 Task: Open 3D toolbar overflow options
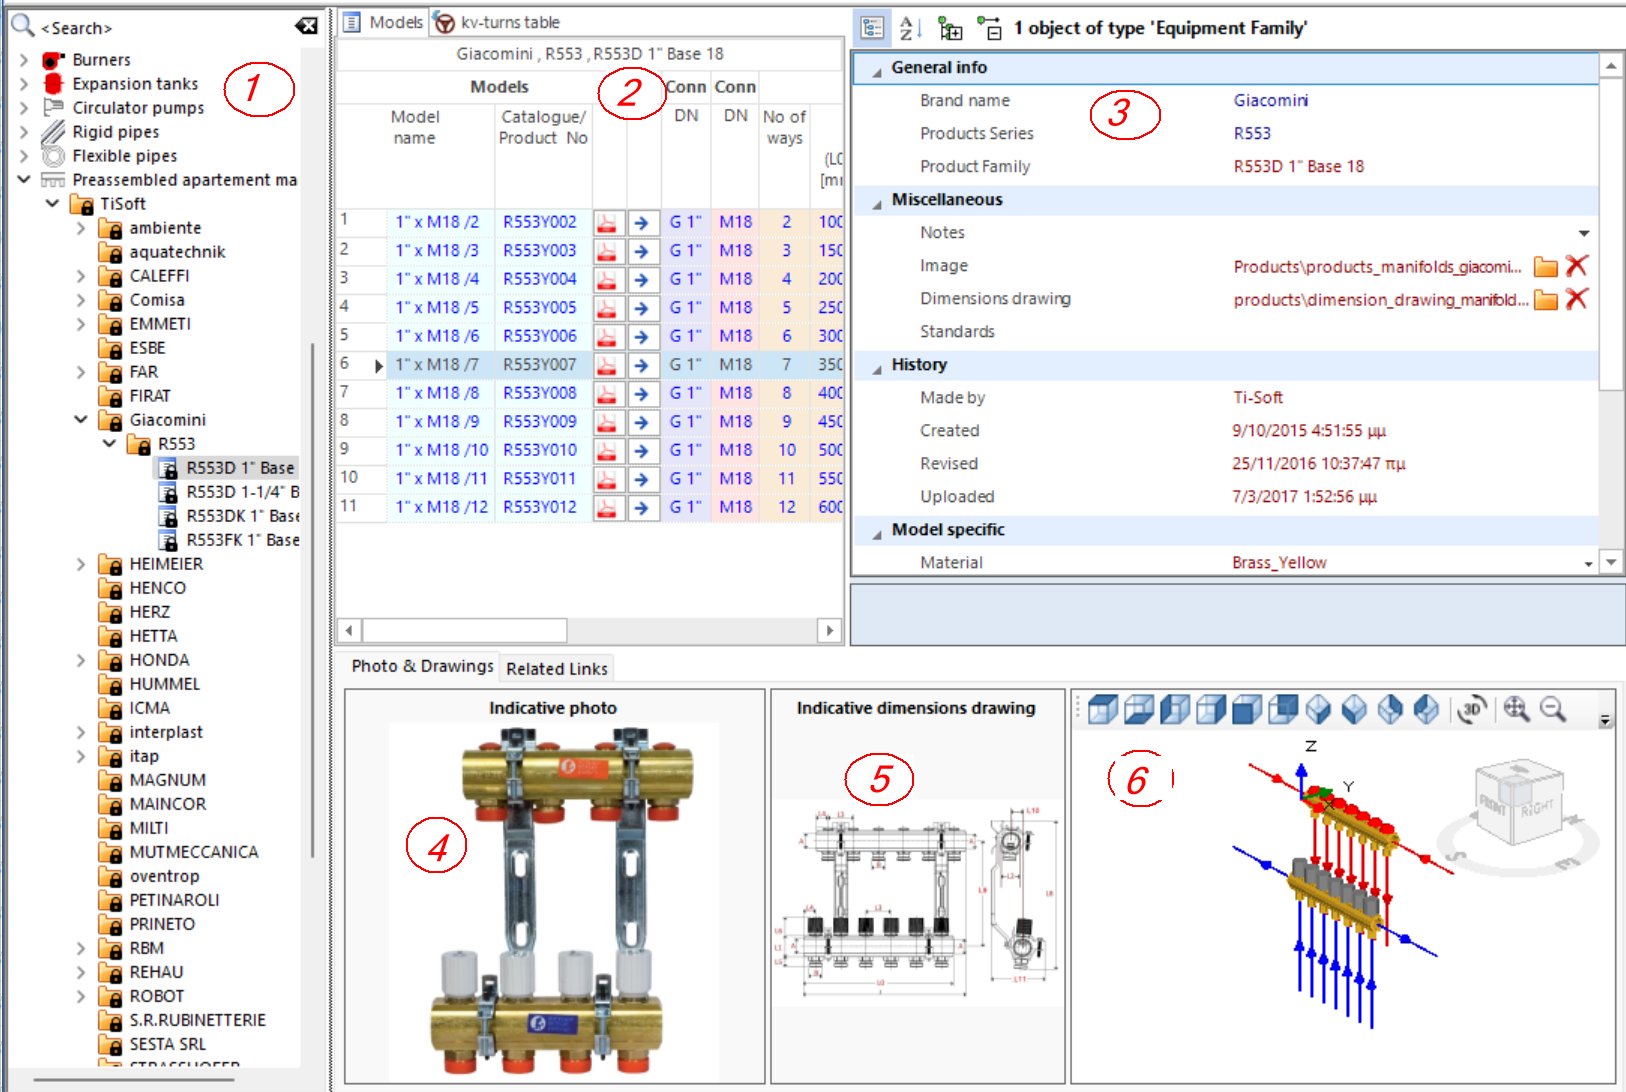coord(1605,720)
